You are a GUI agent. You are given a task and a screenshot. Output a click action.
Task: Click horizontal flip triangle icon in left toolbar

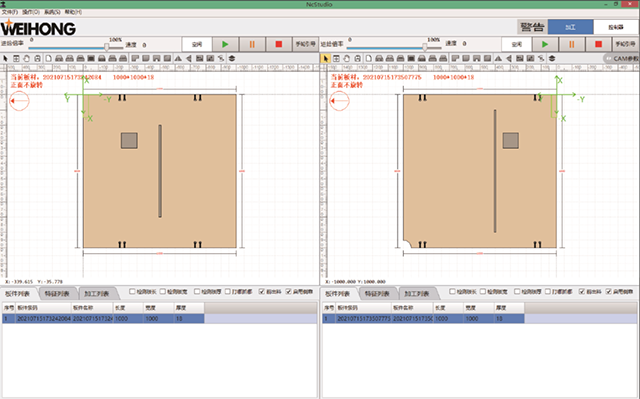189,58
